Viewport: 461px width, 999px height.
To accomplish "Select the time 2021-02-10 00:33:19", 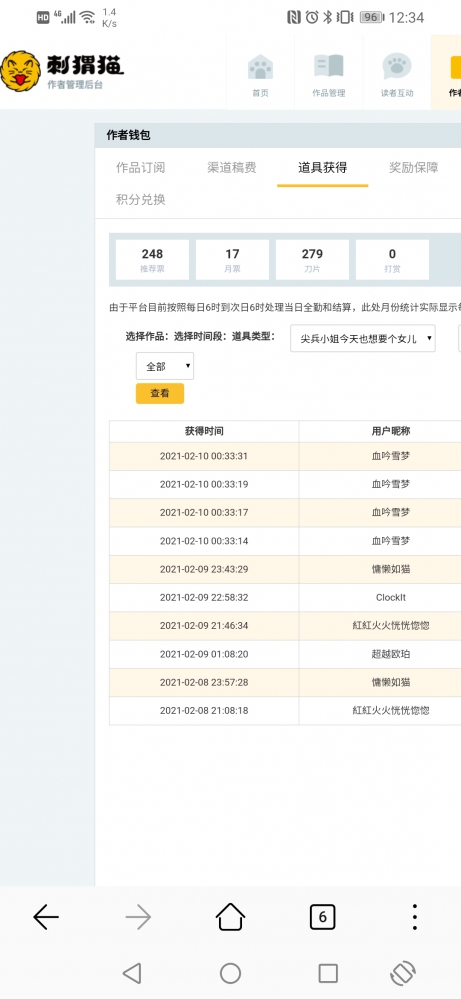I will coord(204,484).
